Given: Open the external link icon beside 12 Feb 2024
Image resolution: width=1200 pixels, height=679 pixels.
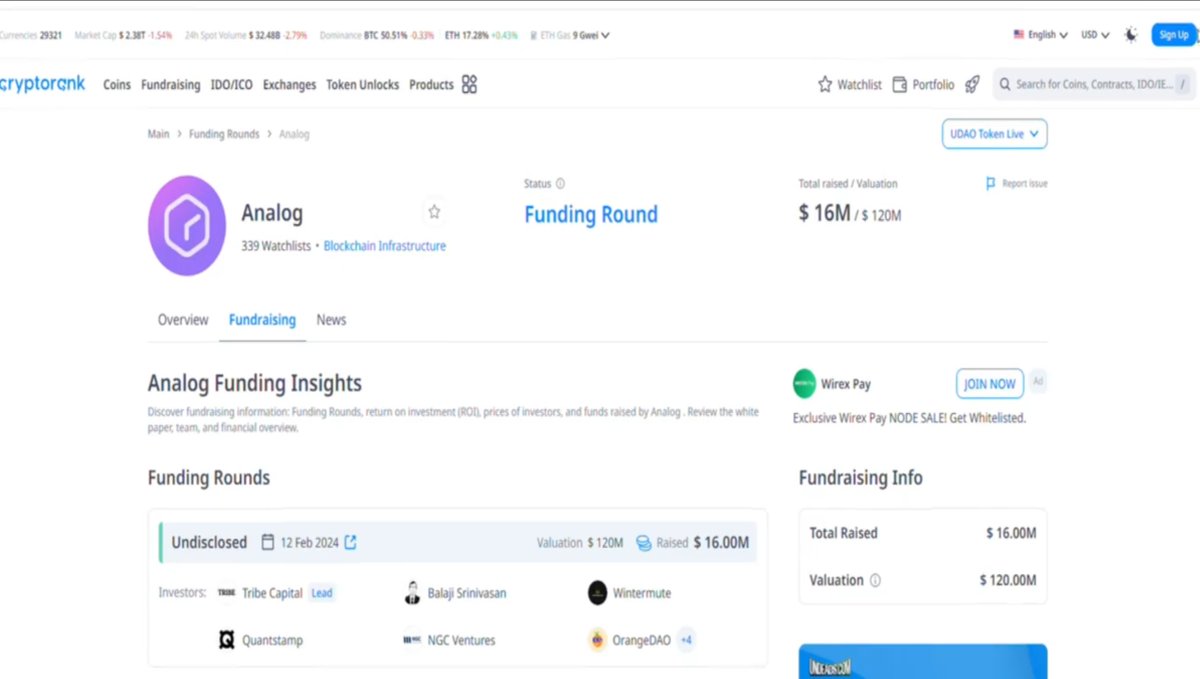Looking at the screenshot, I should point(350,542).
